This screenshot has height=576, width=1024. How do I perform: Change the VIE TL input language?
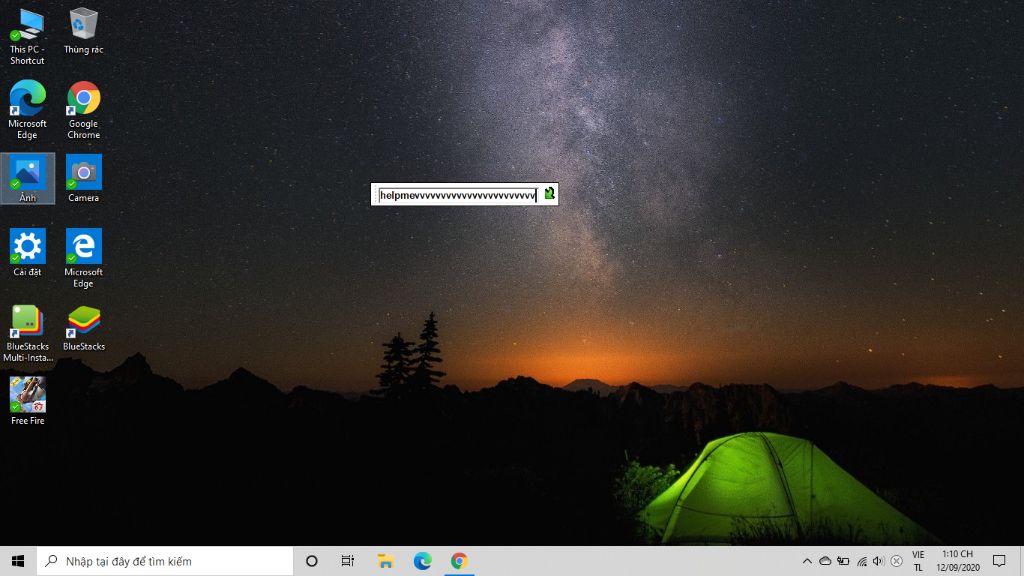918,561
